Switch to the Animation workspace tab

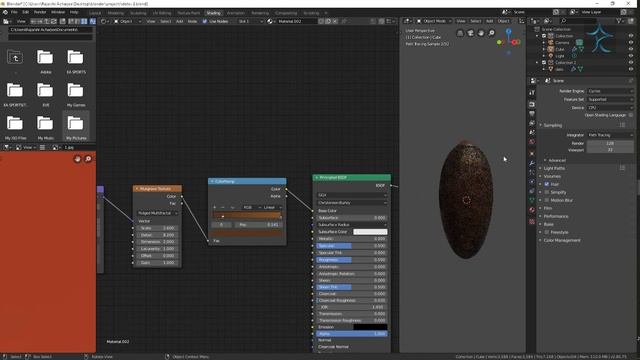tap(236, 13)
